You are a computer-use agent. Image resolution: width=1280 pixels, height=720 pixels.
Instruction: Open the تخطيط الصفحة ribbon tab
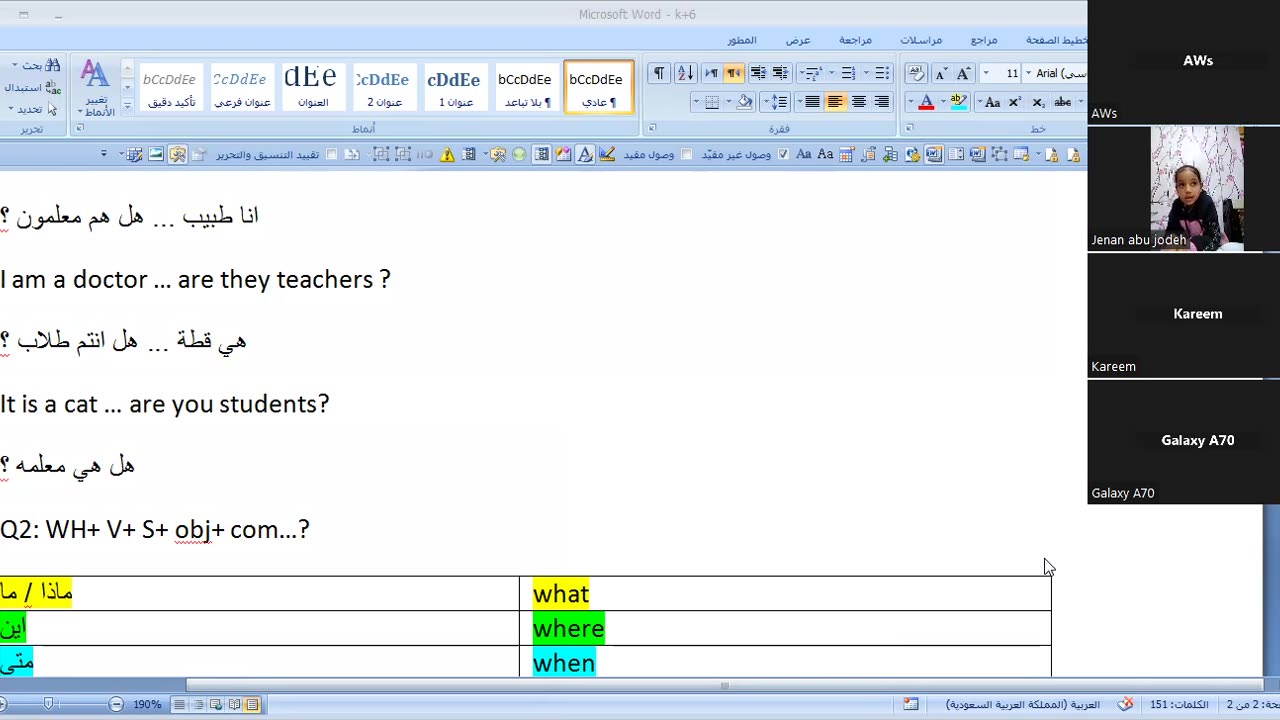1056,40
